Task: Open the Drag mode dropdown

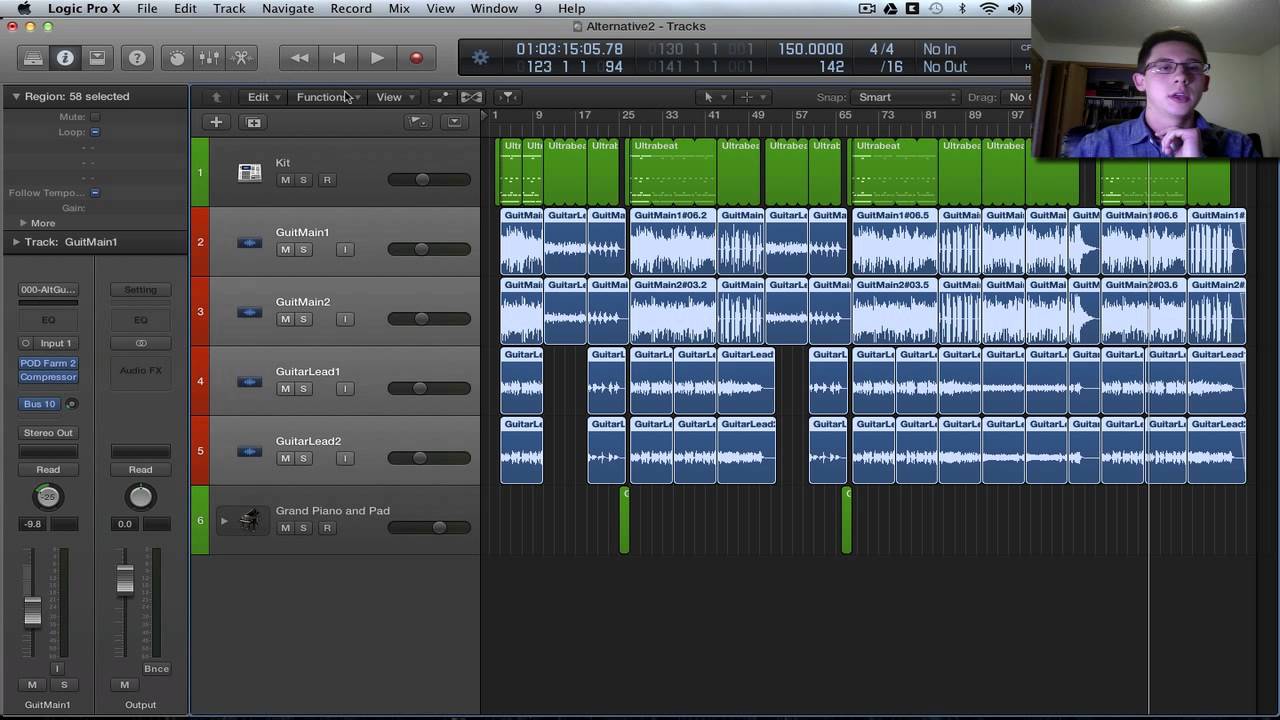Action: pos(1018,97)
